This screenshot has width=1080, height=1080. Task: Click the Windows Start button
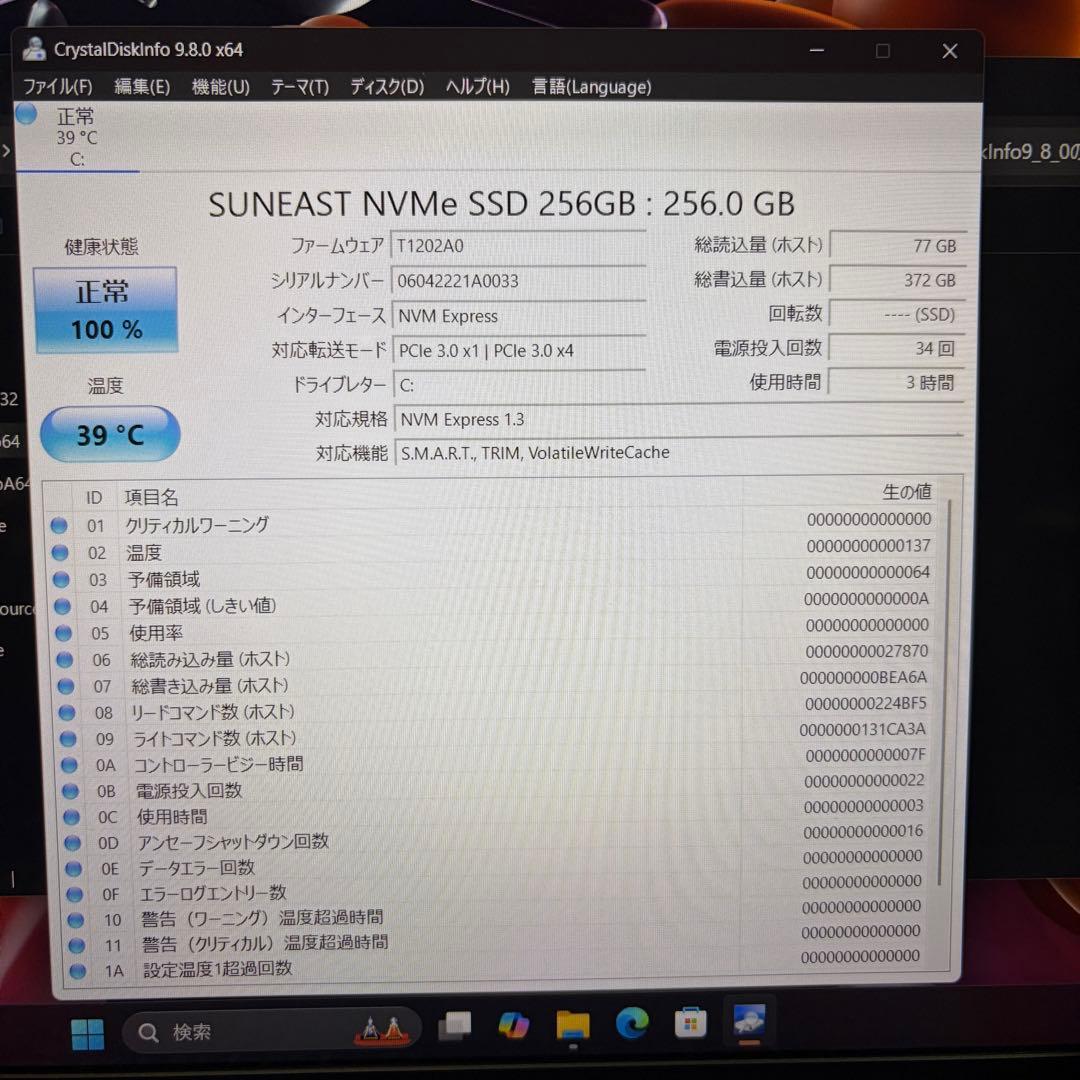pos(88,1031)
